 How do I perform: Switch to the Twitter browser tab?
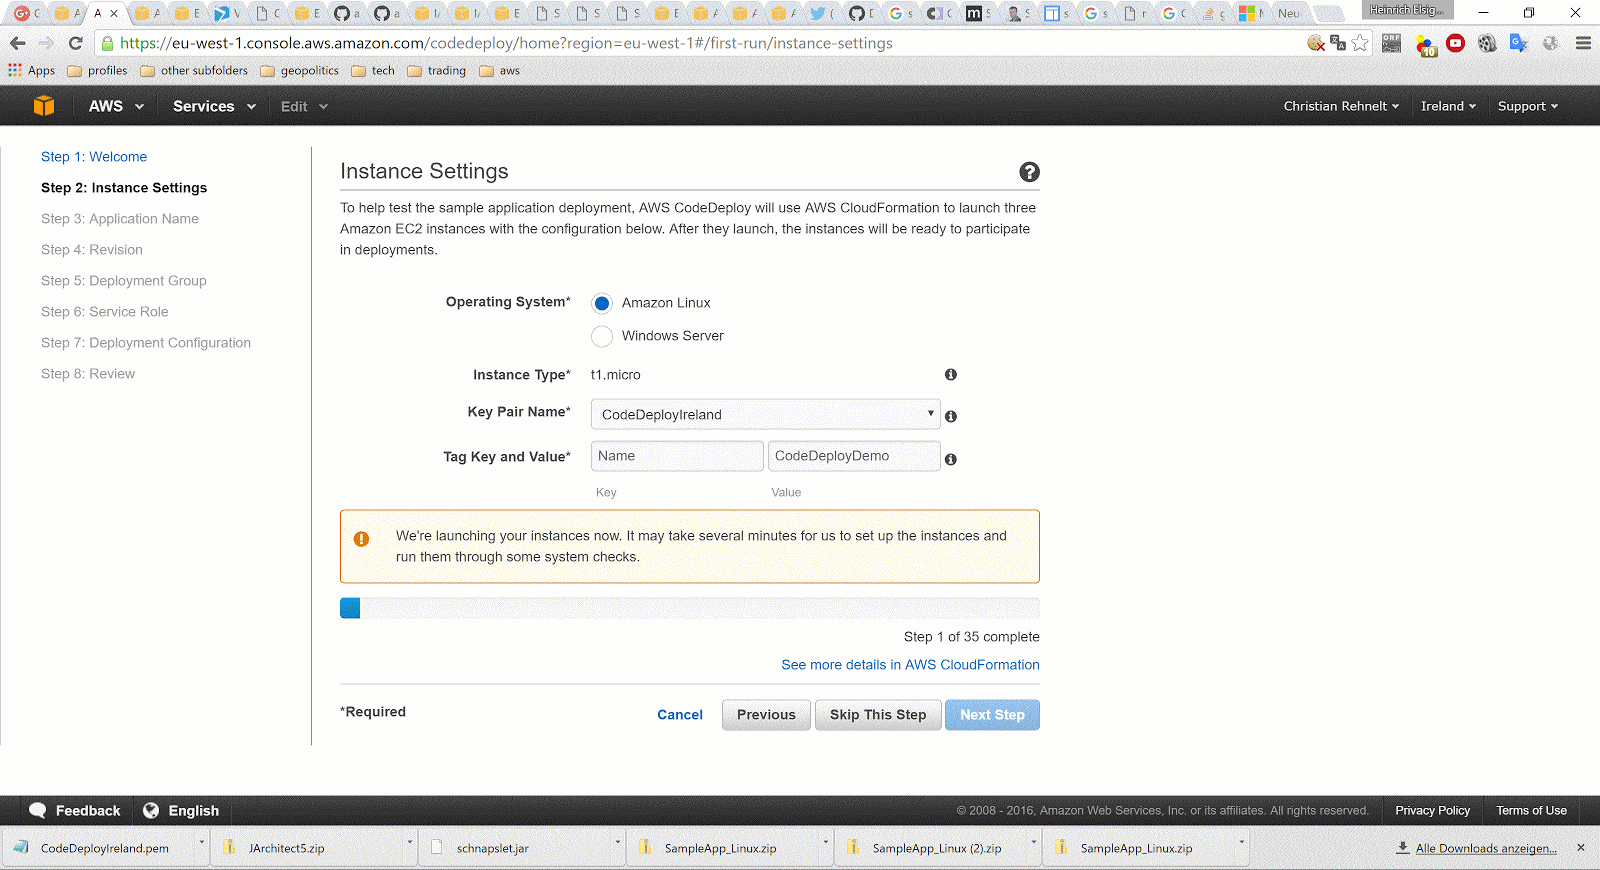822,13
